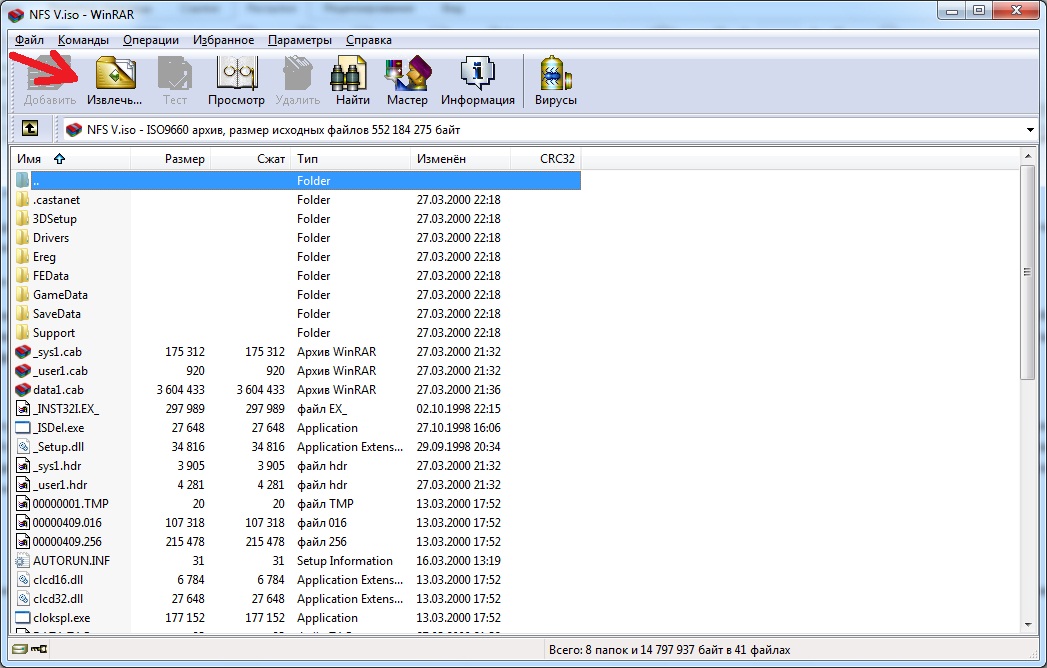This screenshot has width=1047, height=668.
Task: Open the Параметры menu
Action: (x=300, y=40)
